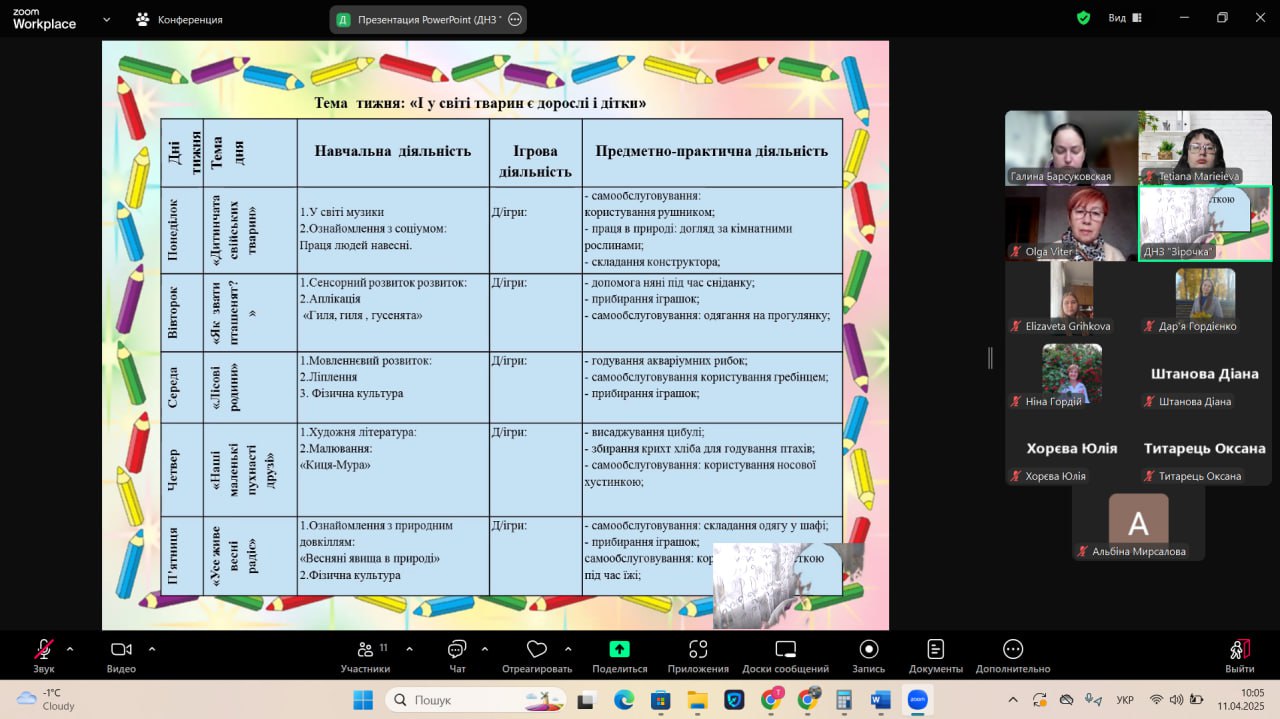The width and height of the screenshot is (1280, 719).
Task: Open the Чат chat panel
Action: [x=457, y=654]
